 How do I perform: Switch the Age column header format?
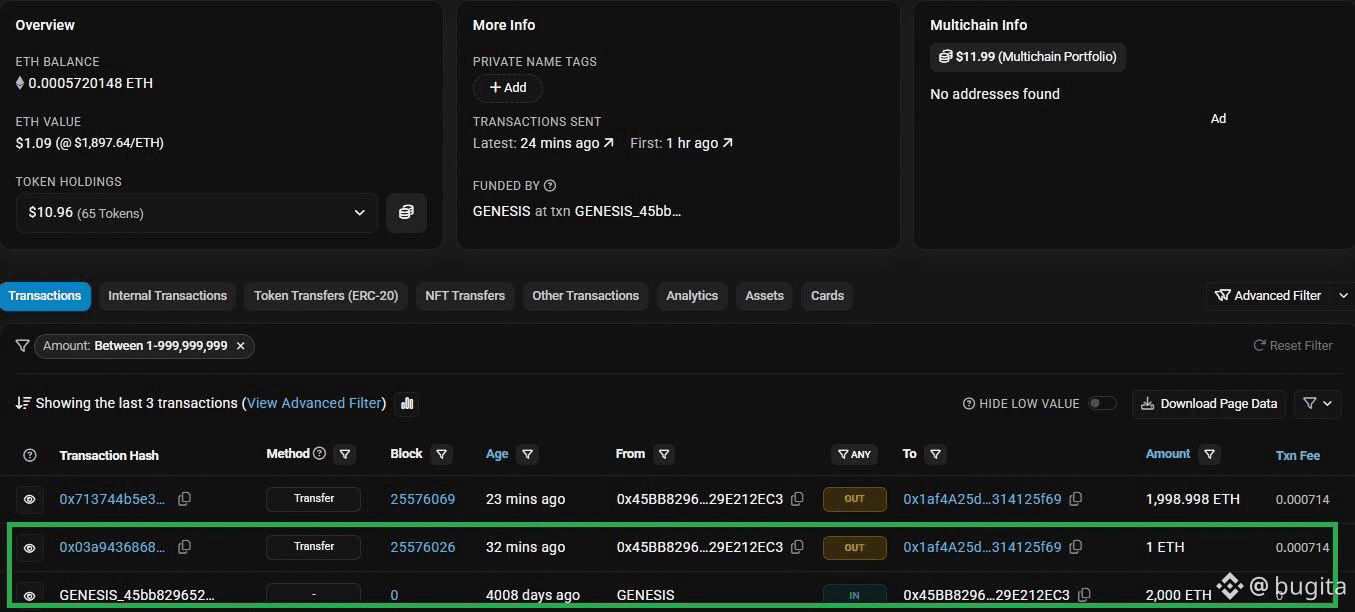tap(497, 454)
